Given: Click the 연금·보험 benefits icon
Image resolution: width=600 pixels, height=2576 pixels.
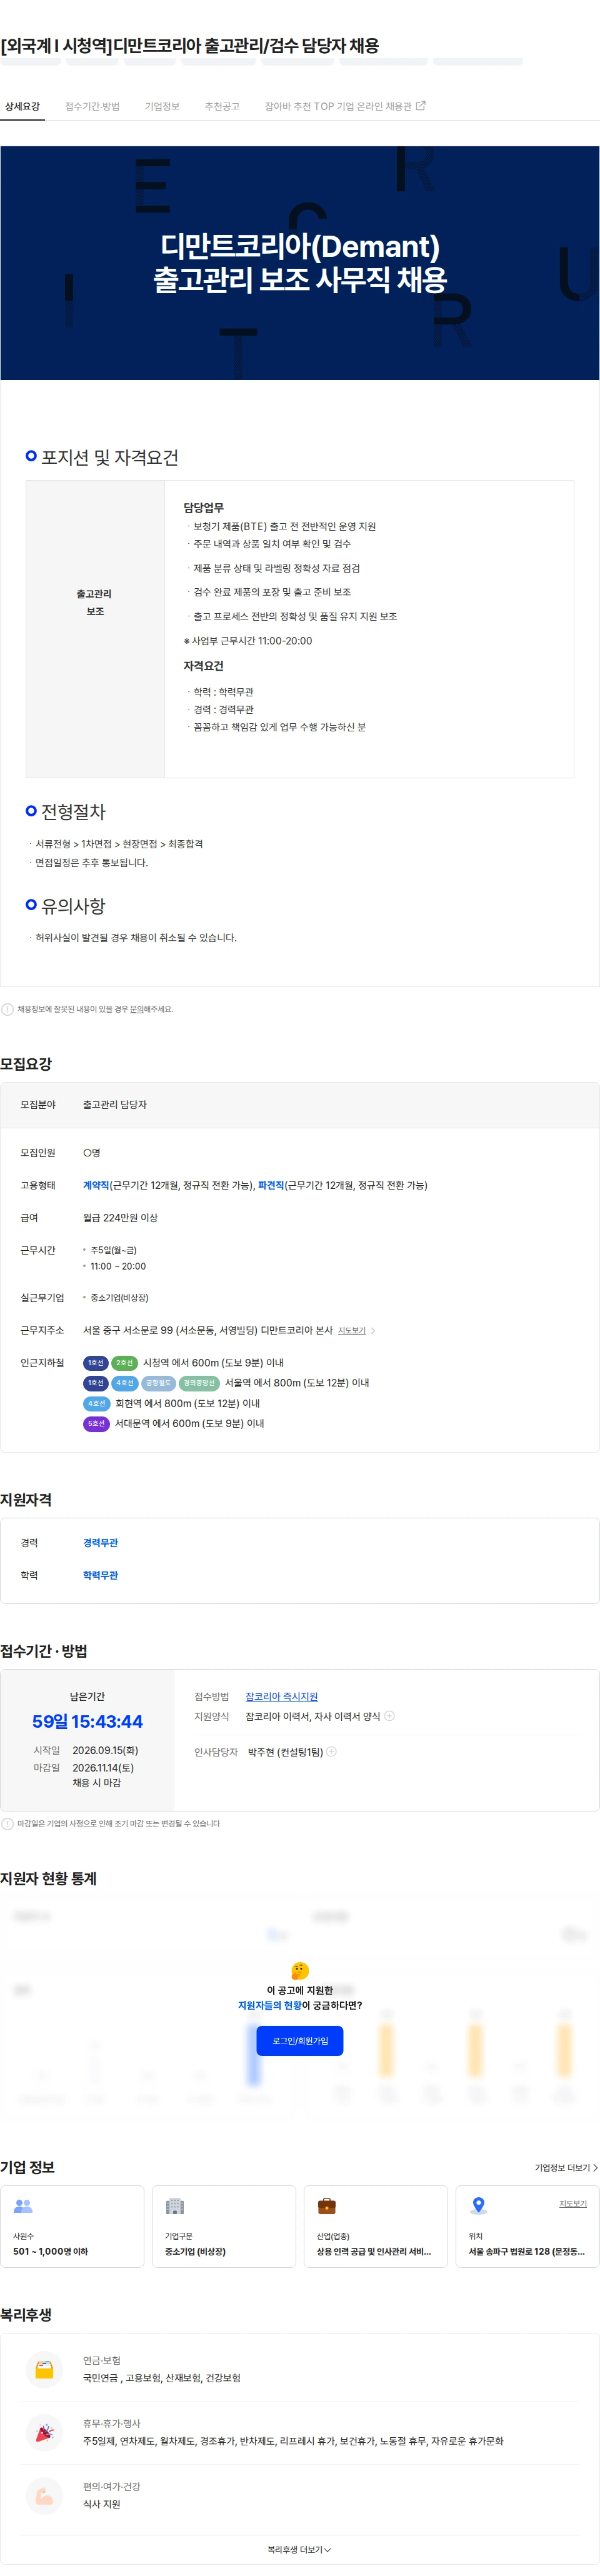Looking at the screenshot, I should tap(44, 2370).
